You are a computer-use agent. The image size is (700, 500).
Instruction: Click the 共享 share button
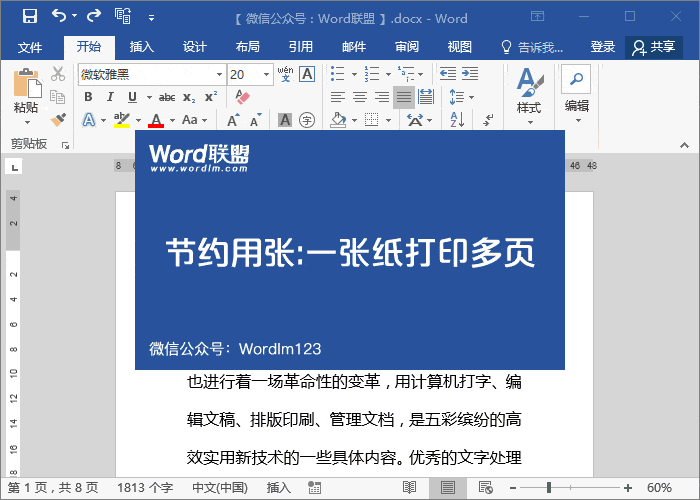click(x=654, y=47)
